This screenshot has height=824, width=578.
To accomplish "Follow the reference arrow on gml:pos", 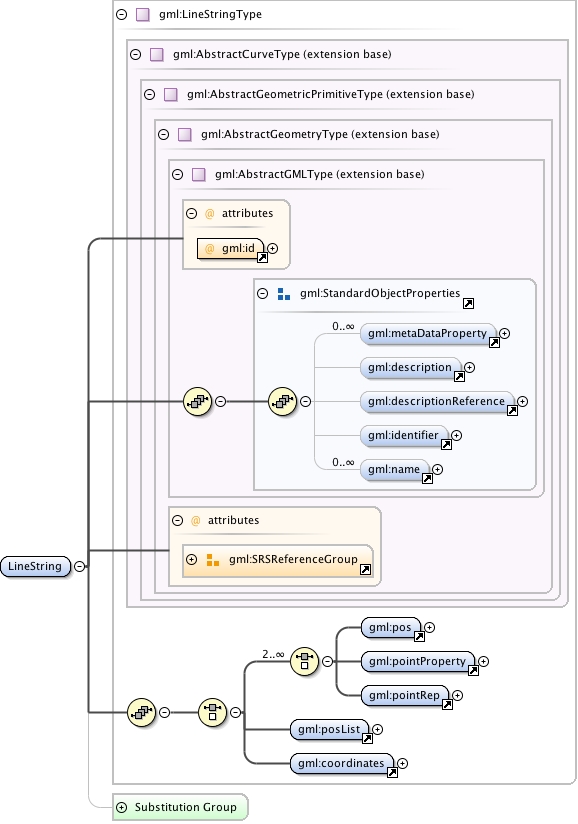I will click(x=419, y=637).
